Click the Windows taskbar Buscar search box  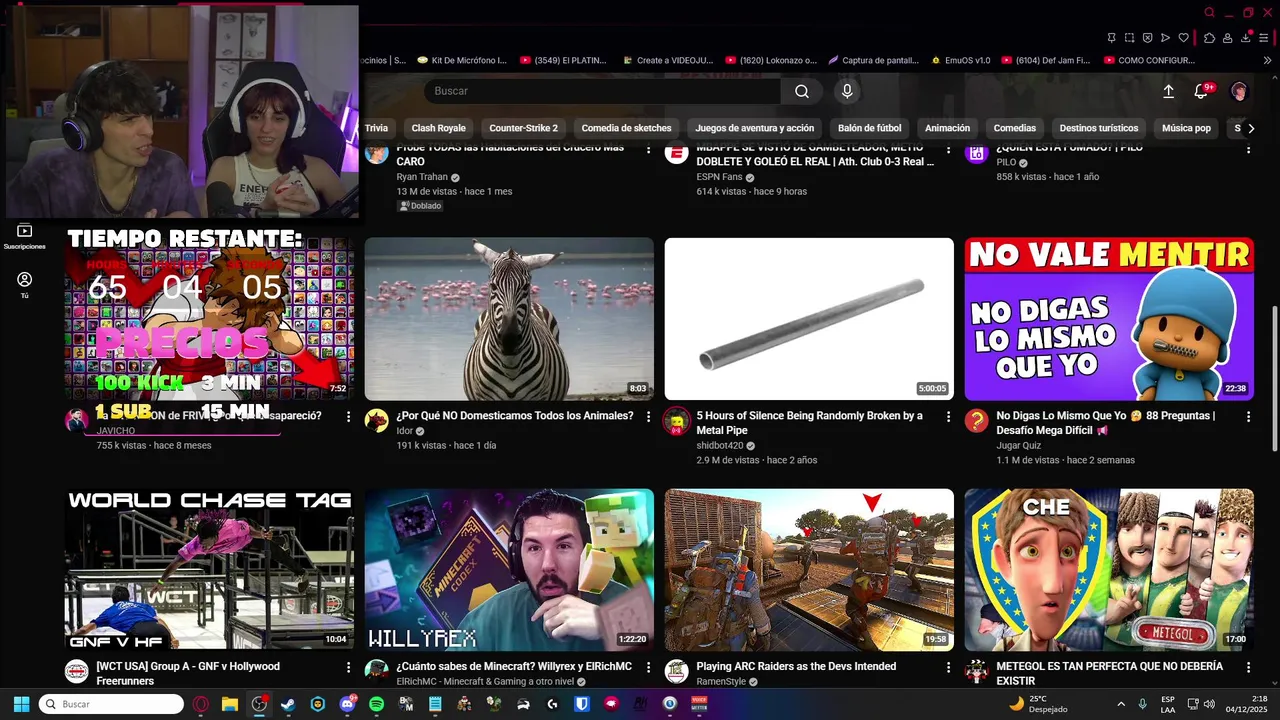111,704
